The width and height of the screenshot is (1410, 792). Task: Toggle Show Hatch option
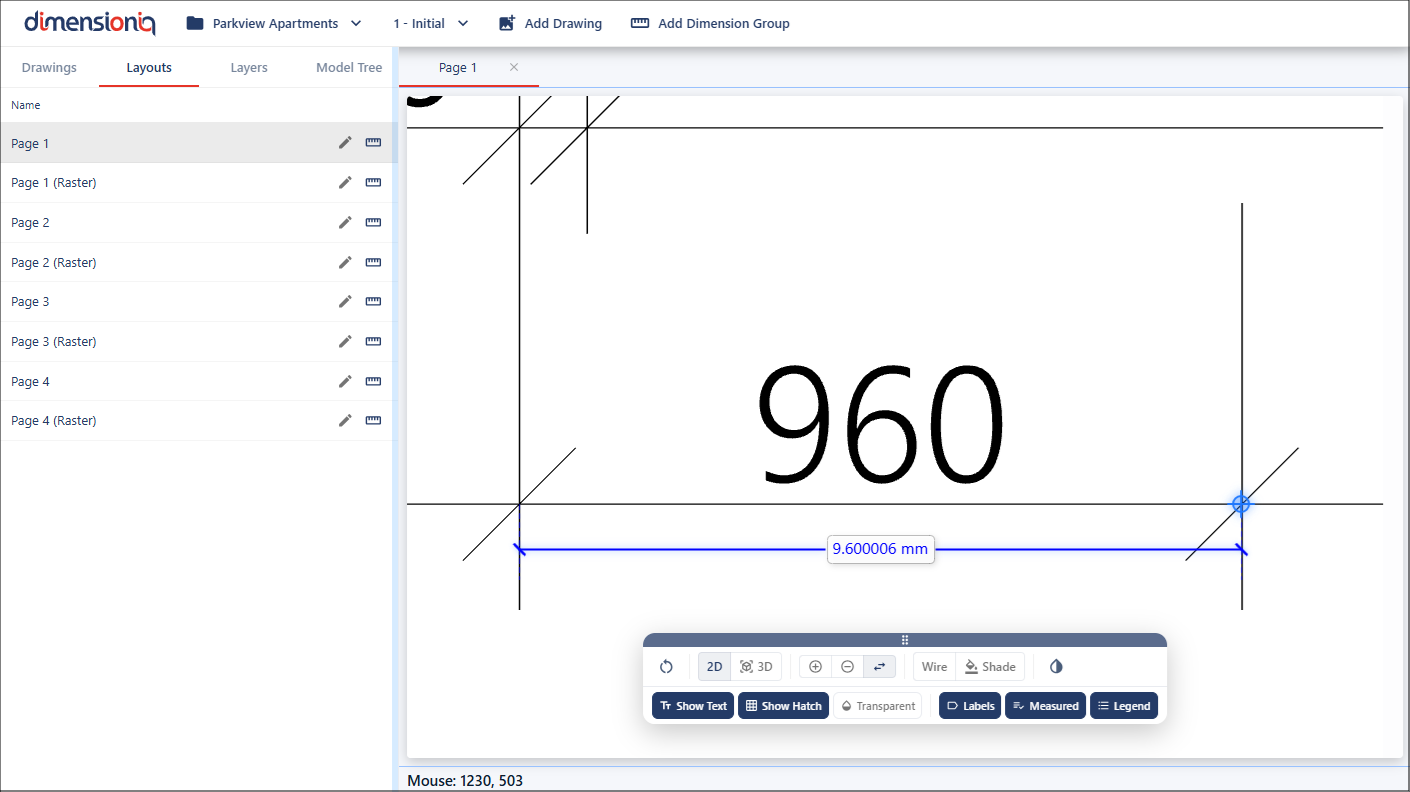click(x=783, y=706)
